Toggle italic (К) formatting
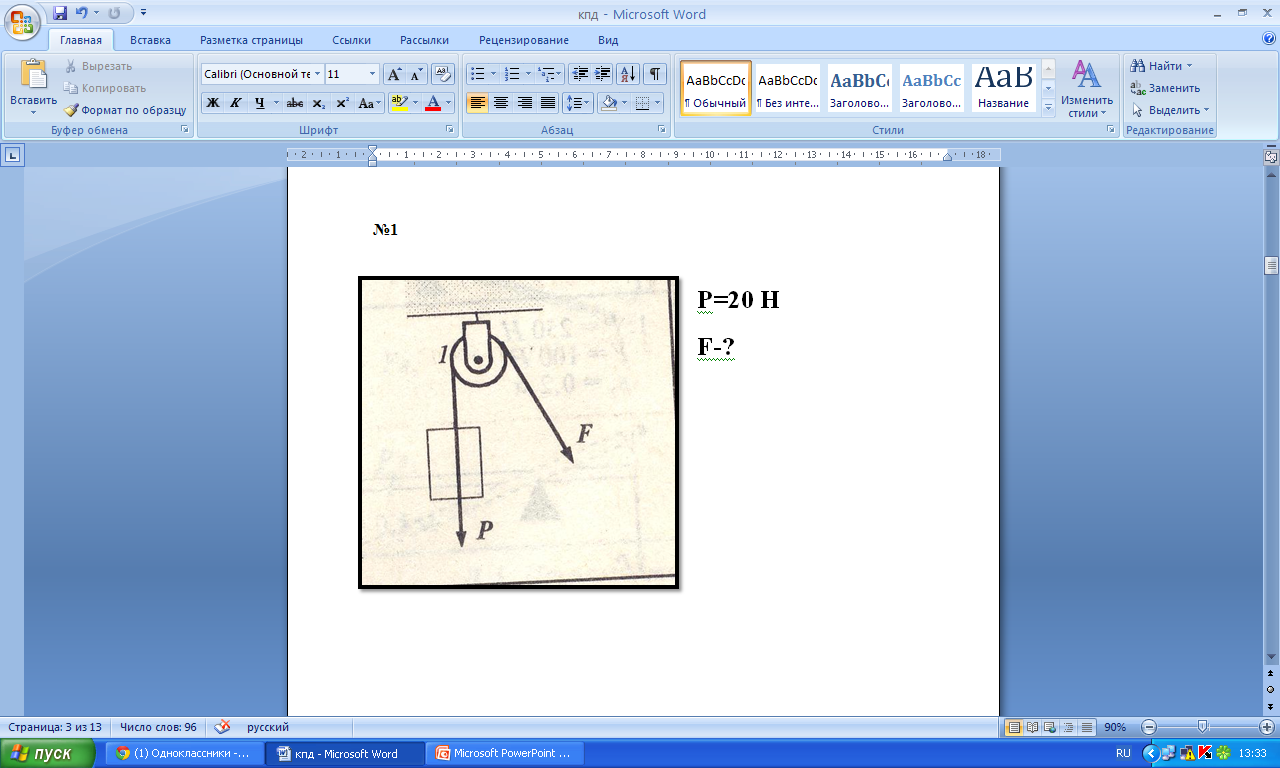 click(x=236, y=103)
